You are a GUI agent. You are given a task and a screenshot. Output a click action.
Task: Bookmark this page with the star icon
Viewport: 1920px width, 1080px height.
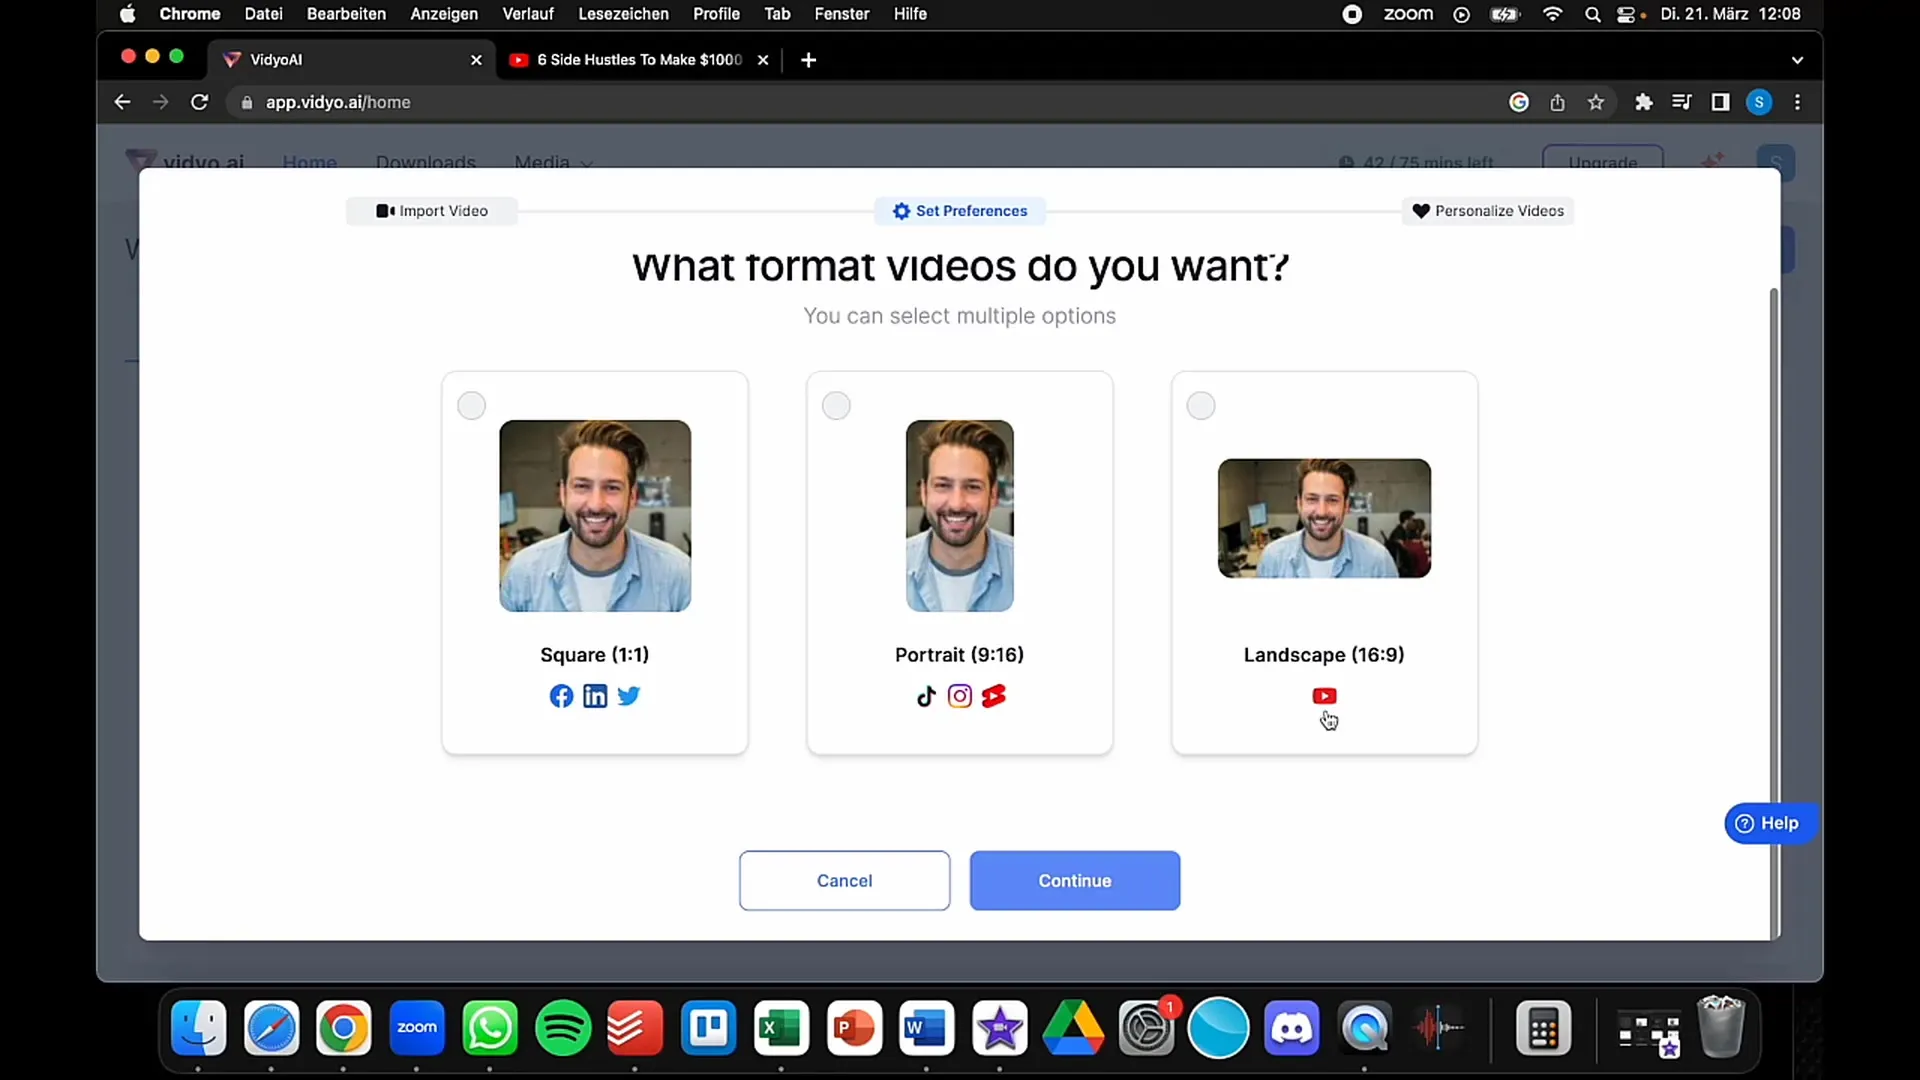1596,102
